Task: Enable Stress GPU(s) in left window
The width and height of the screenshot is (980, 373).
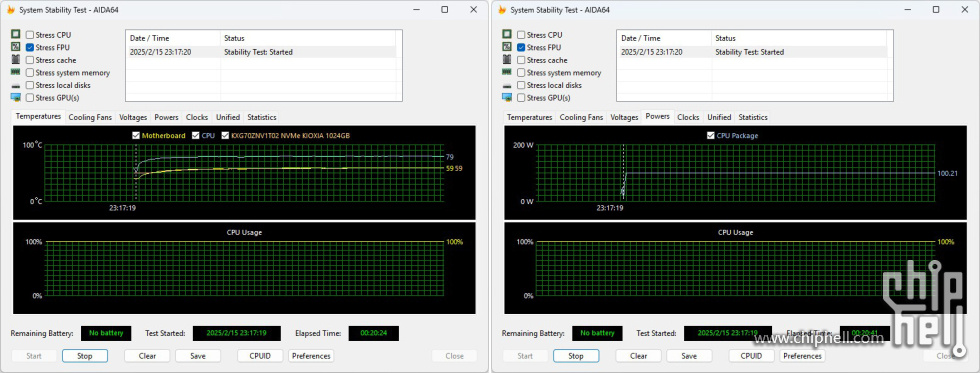Action: click(x=30, y=97)
